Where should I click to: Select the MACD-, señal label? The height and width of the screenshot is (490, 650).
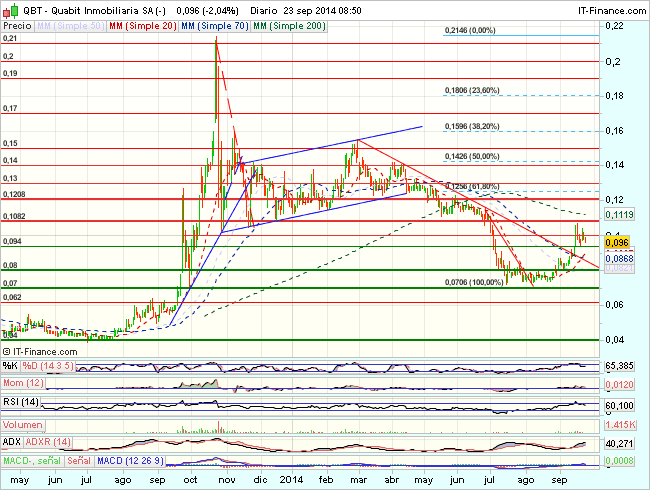point(32,461)
